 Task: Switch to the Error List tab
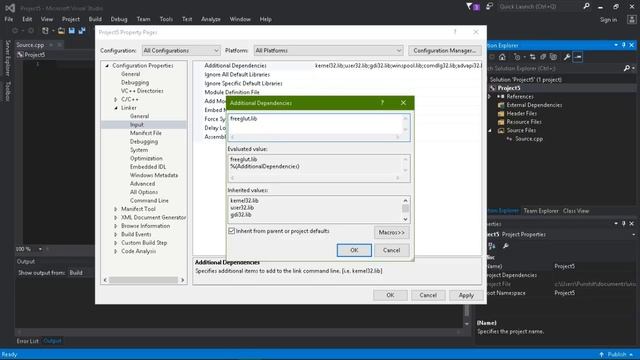point(27,341)
